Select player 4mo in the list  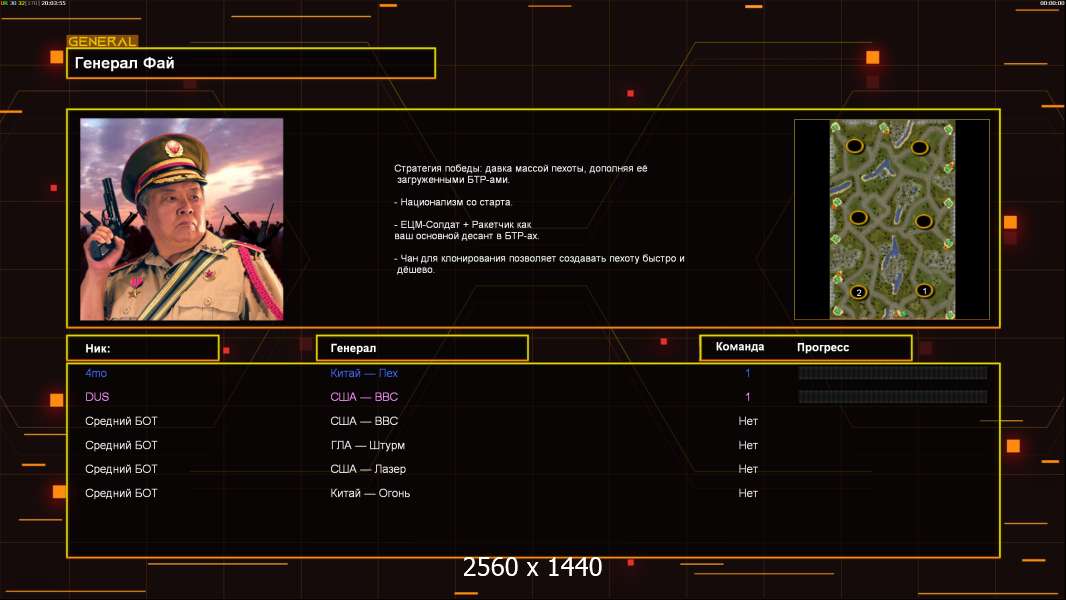tap(96, 373)
